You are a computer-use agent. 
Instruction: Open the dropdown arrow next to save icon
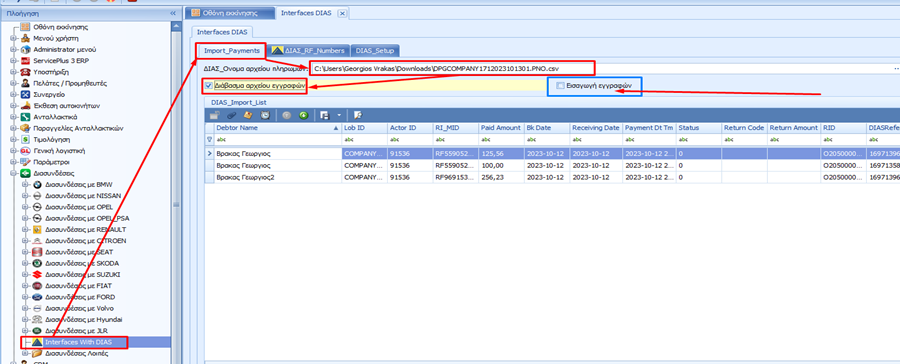pyautogui.click(x=339, y=115)
